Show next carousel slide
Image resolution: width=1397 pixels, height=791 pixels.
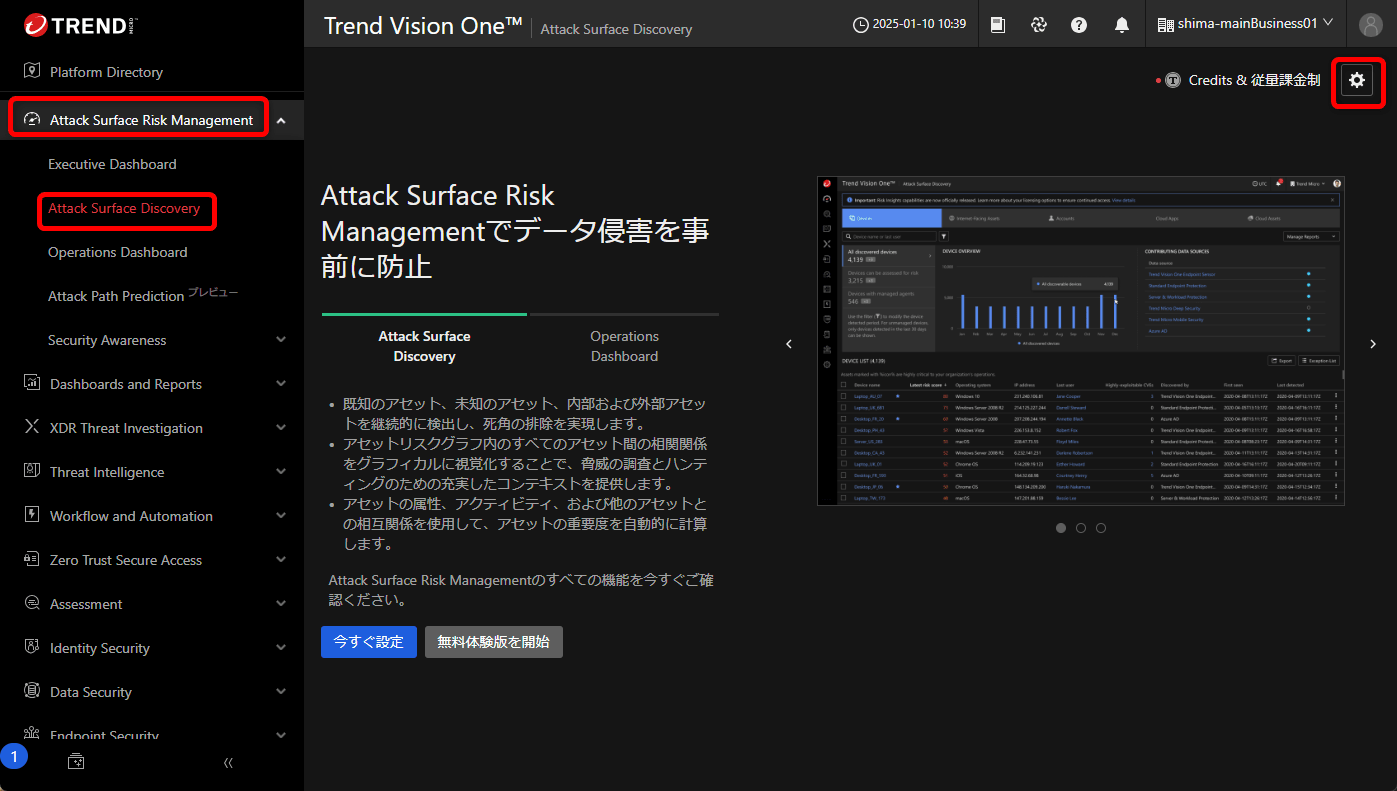[x=1373, y=344]
